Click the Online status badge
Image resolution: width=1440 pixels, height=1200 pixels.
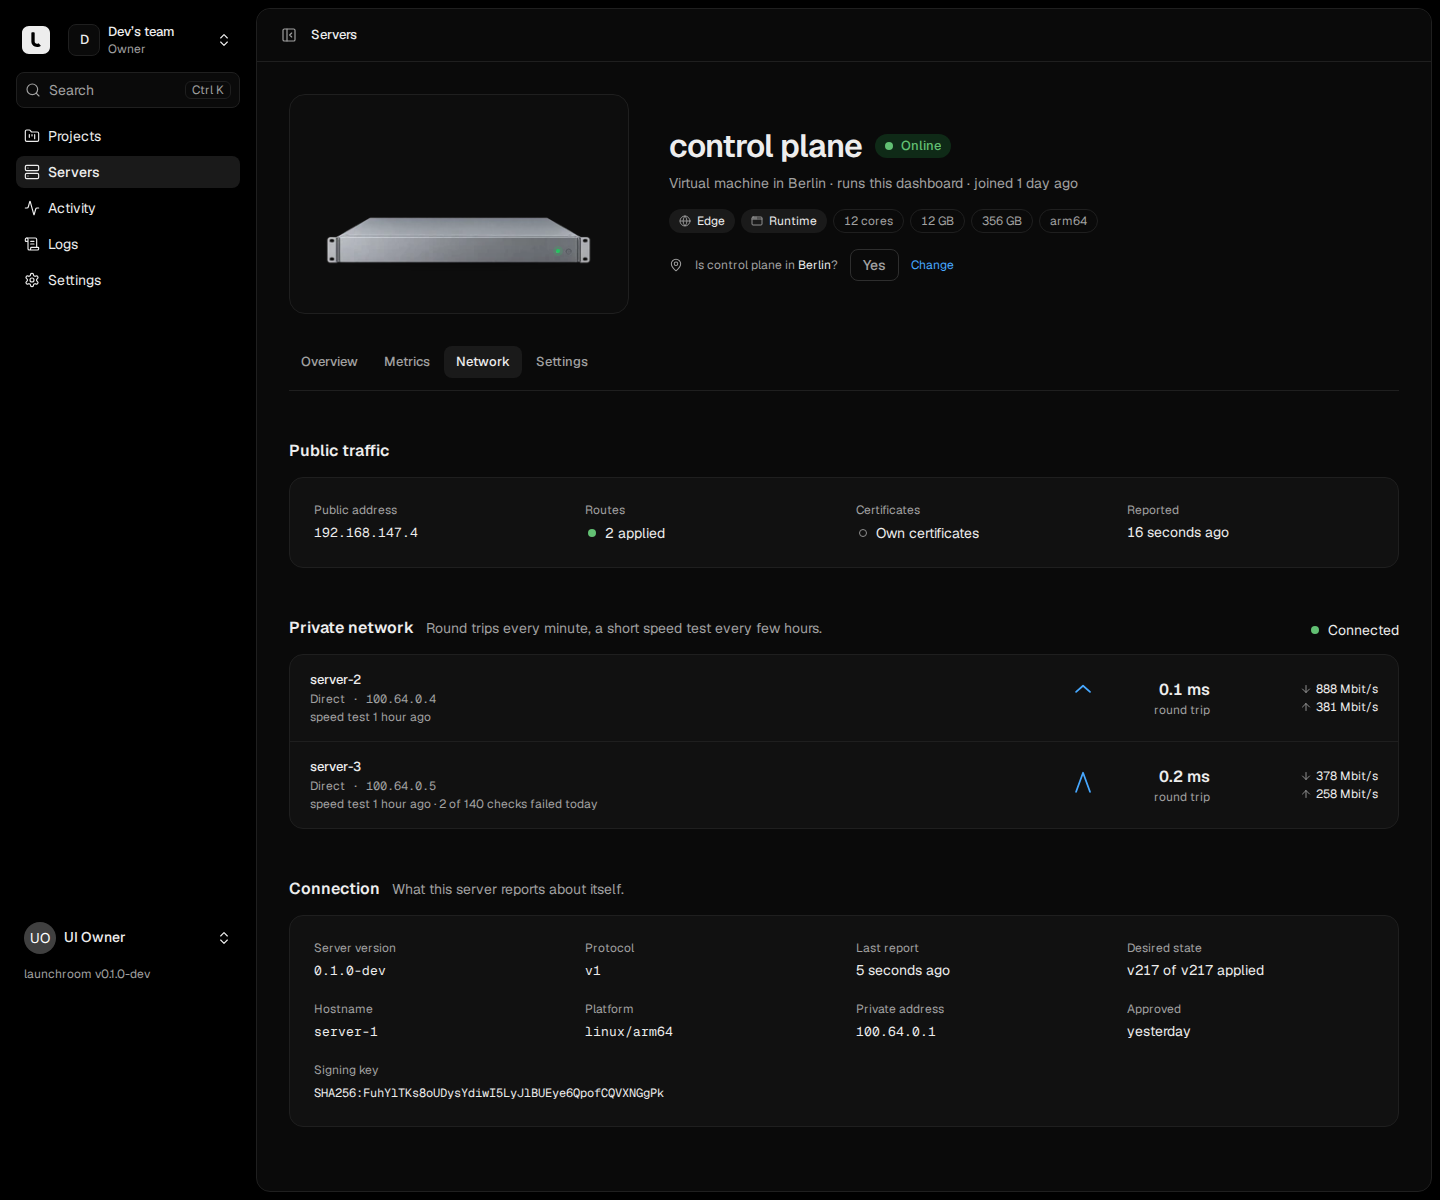tap(913, 146)
